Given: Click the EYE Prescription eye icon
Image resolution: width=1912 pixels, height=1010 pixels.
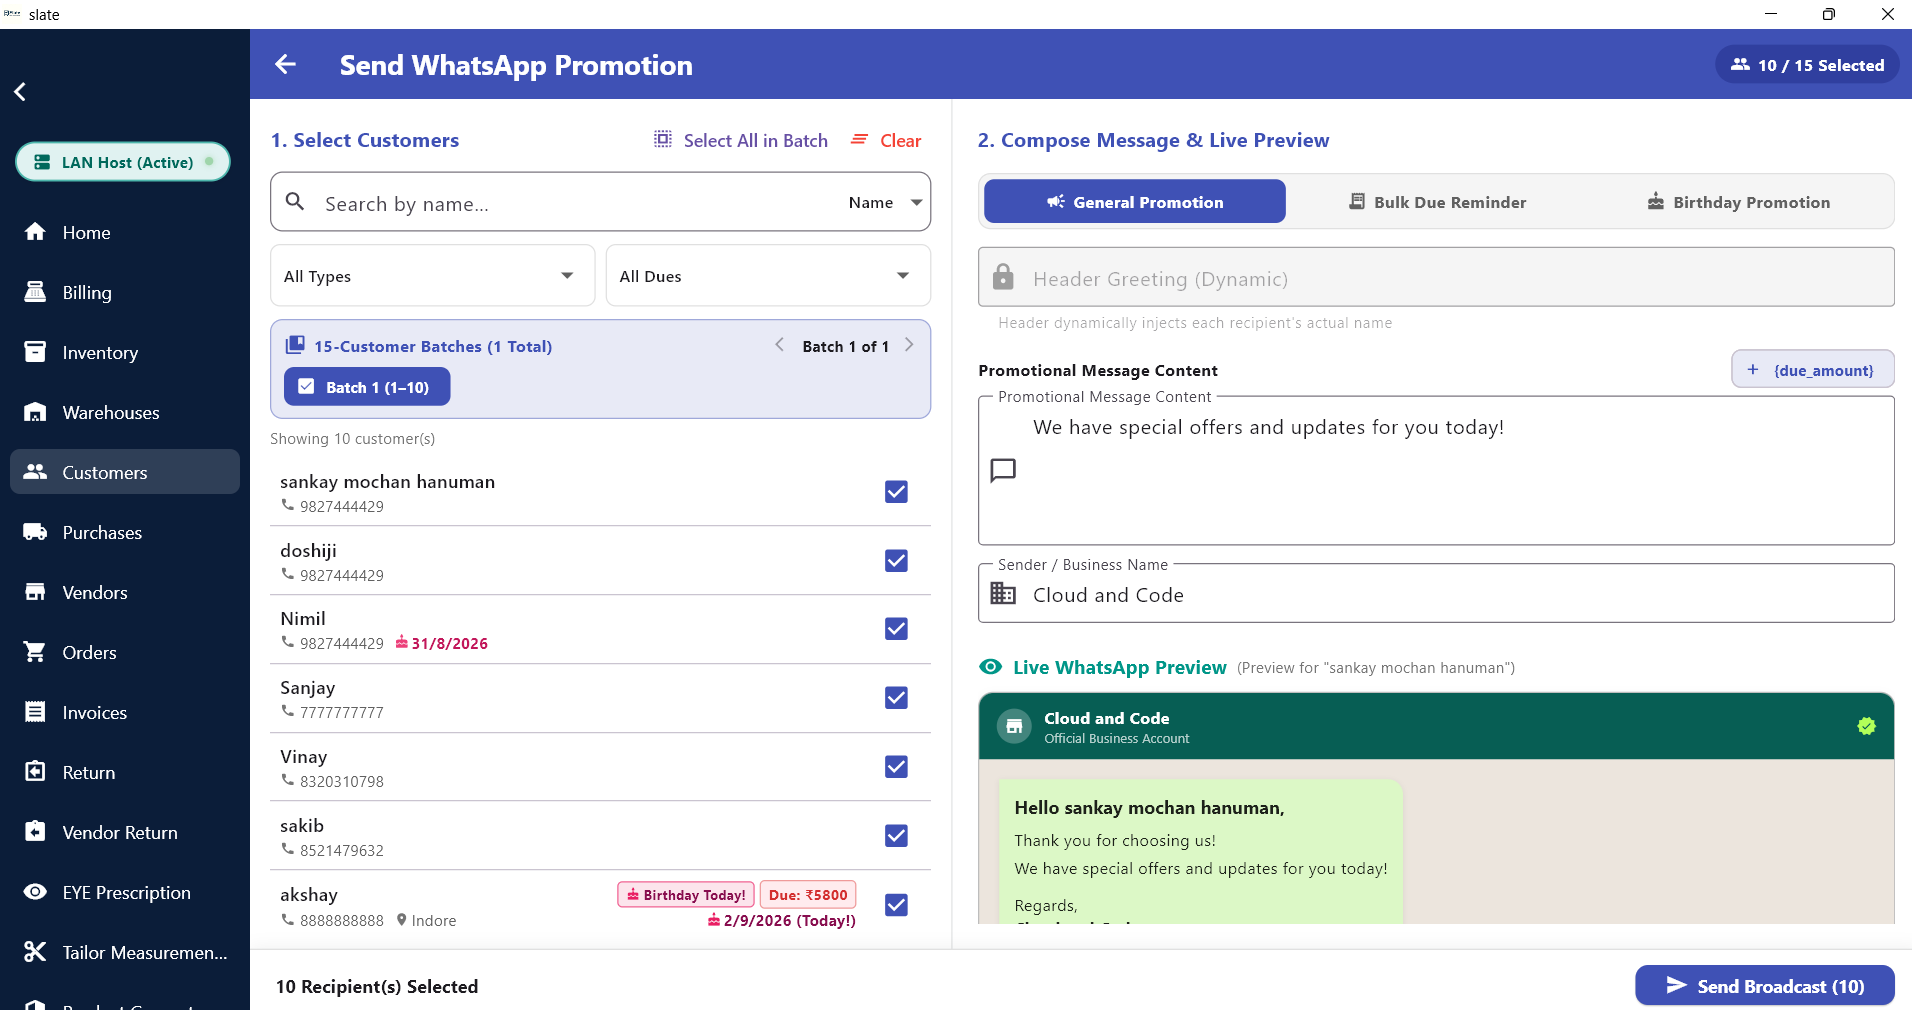Looking at the screenshot, I should coord(35,892).
